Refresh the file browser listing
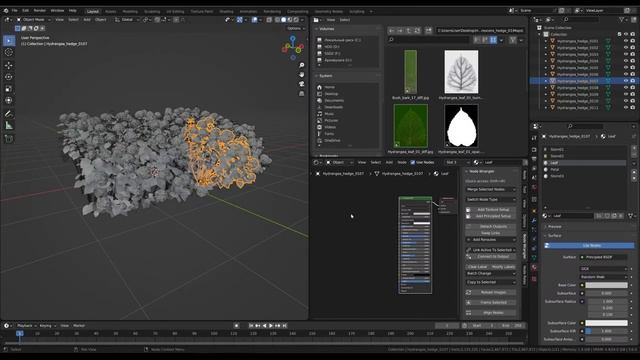640x360 pixels. pos(417,30)
